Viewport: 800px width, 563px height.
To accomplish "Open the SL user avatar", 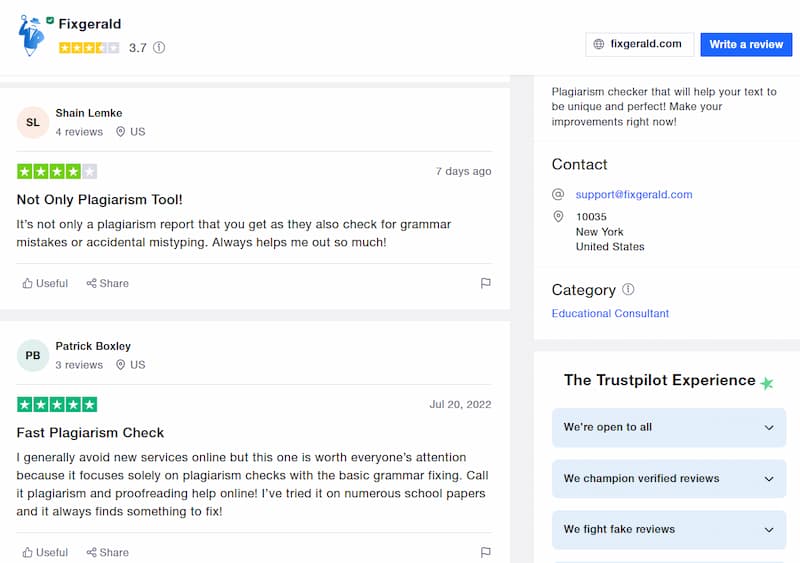I will (x=33, y=123).
